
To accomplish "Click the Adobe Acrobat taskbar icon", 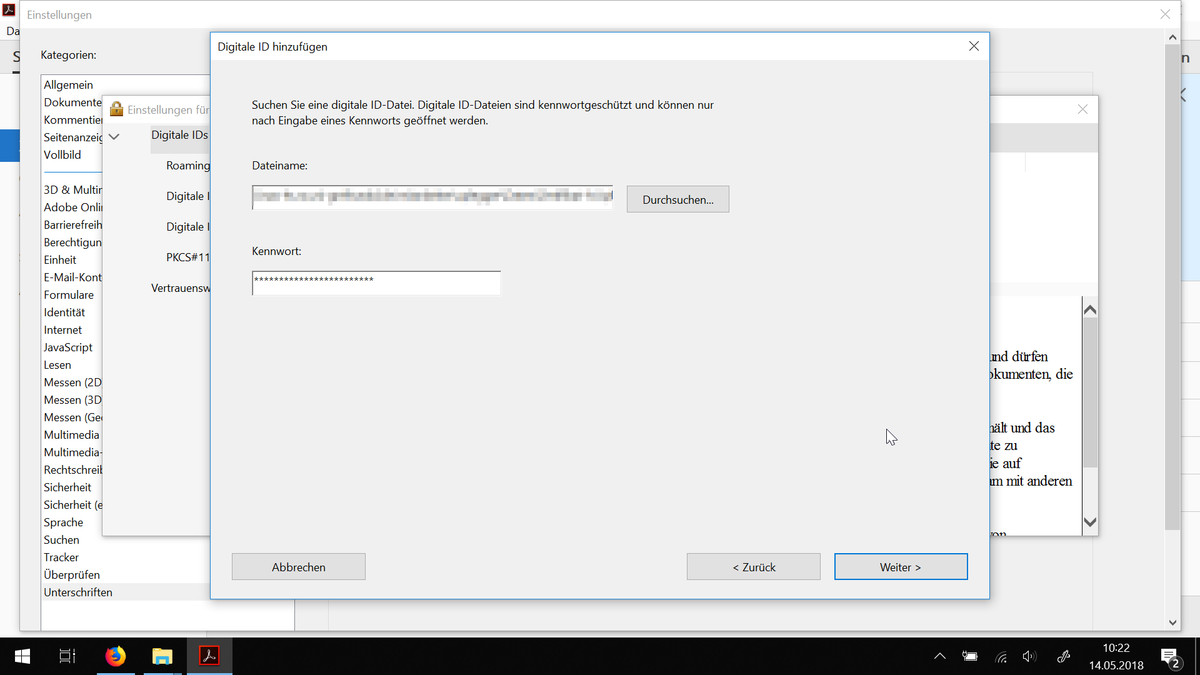I will pos(209,656).
